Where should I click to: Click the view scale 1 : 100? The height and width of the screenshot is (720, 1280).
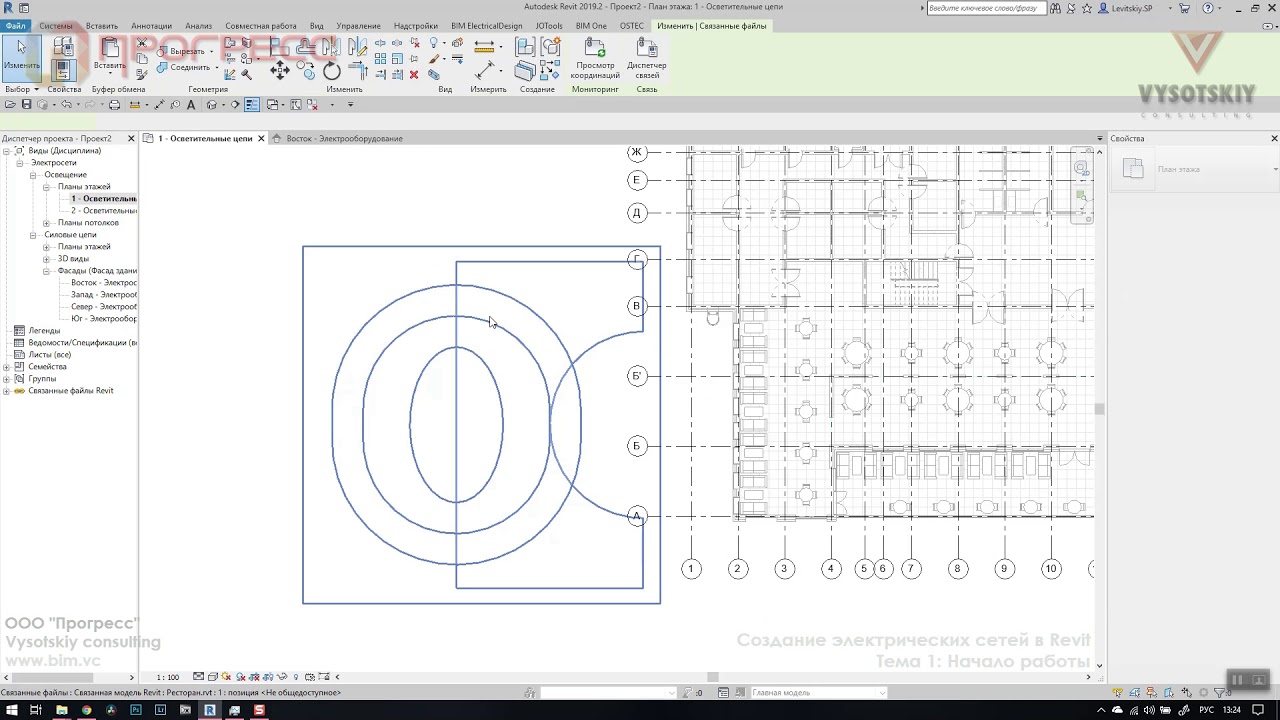tap(168, 677)
